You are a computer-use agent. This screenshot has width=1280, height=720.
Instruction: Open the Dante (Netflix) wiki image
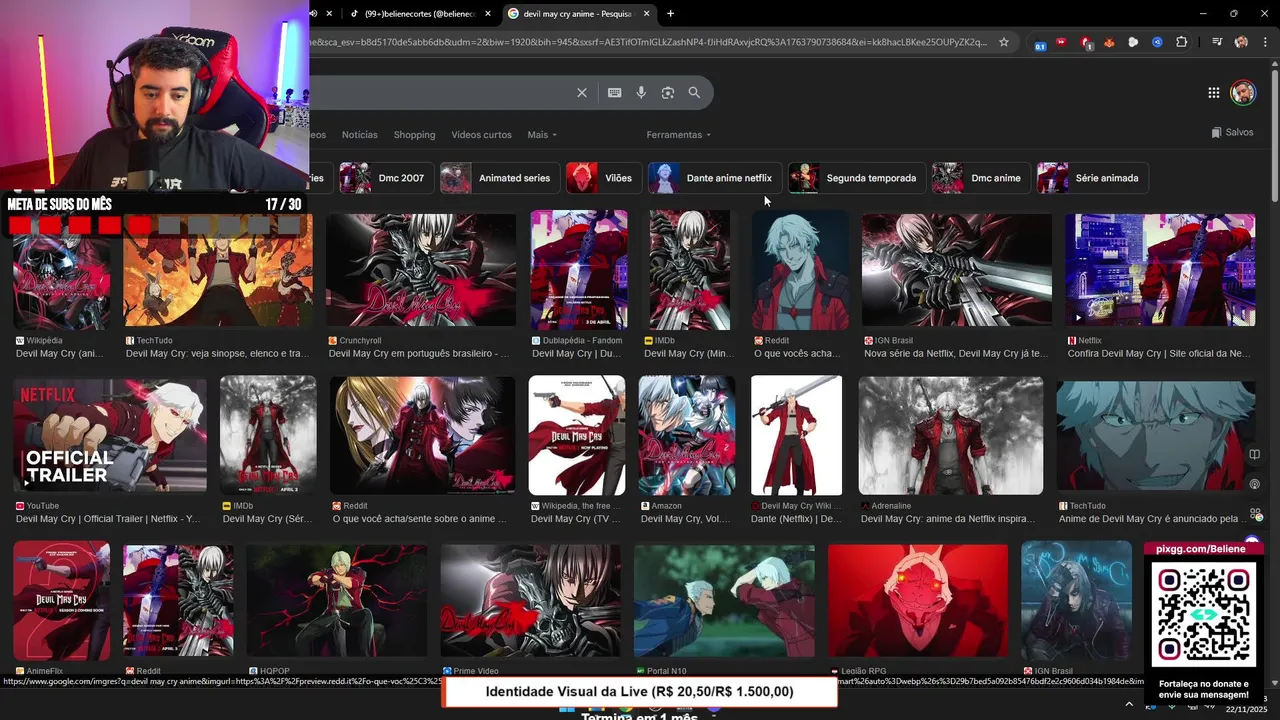click(796, 435)
